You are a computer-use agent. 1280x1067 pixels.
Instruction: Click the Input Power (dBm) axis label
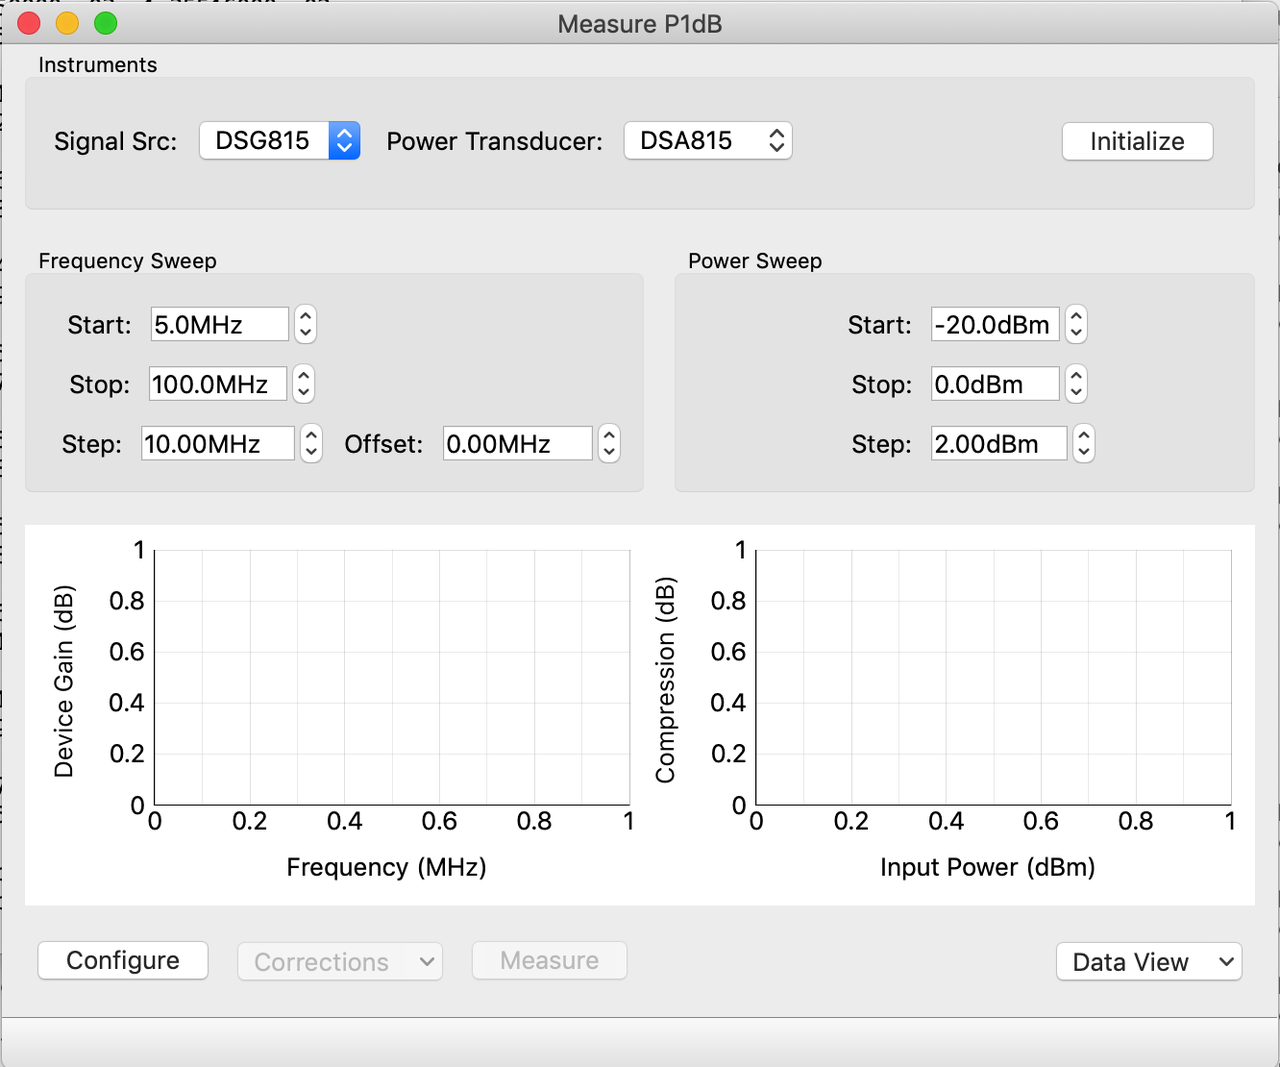click(x=988, y=867)
